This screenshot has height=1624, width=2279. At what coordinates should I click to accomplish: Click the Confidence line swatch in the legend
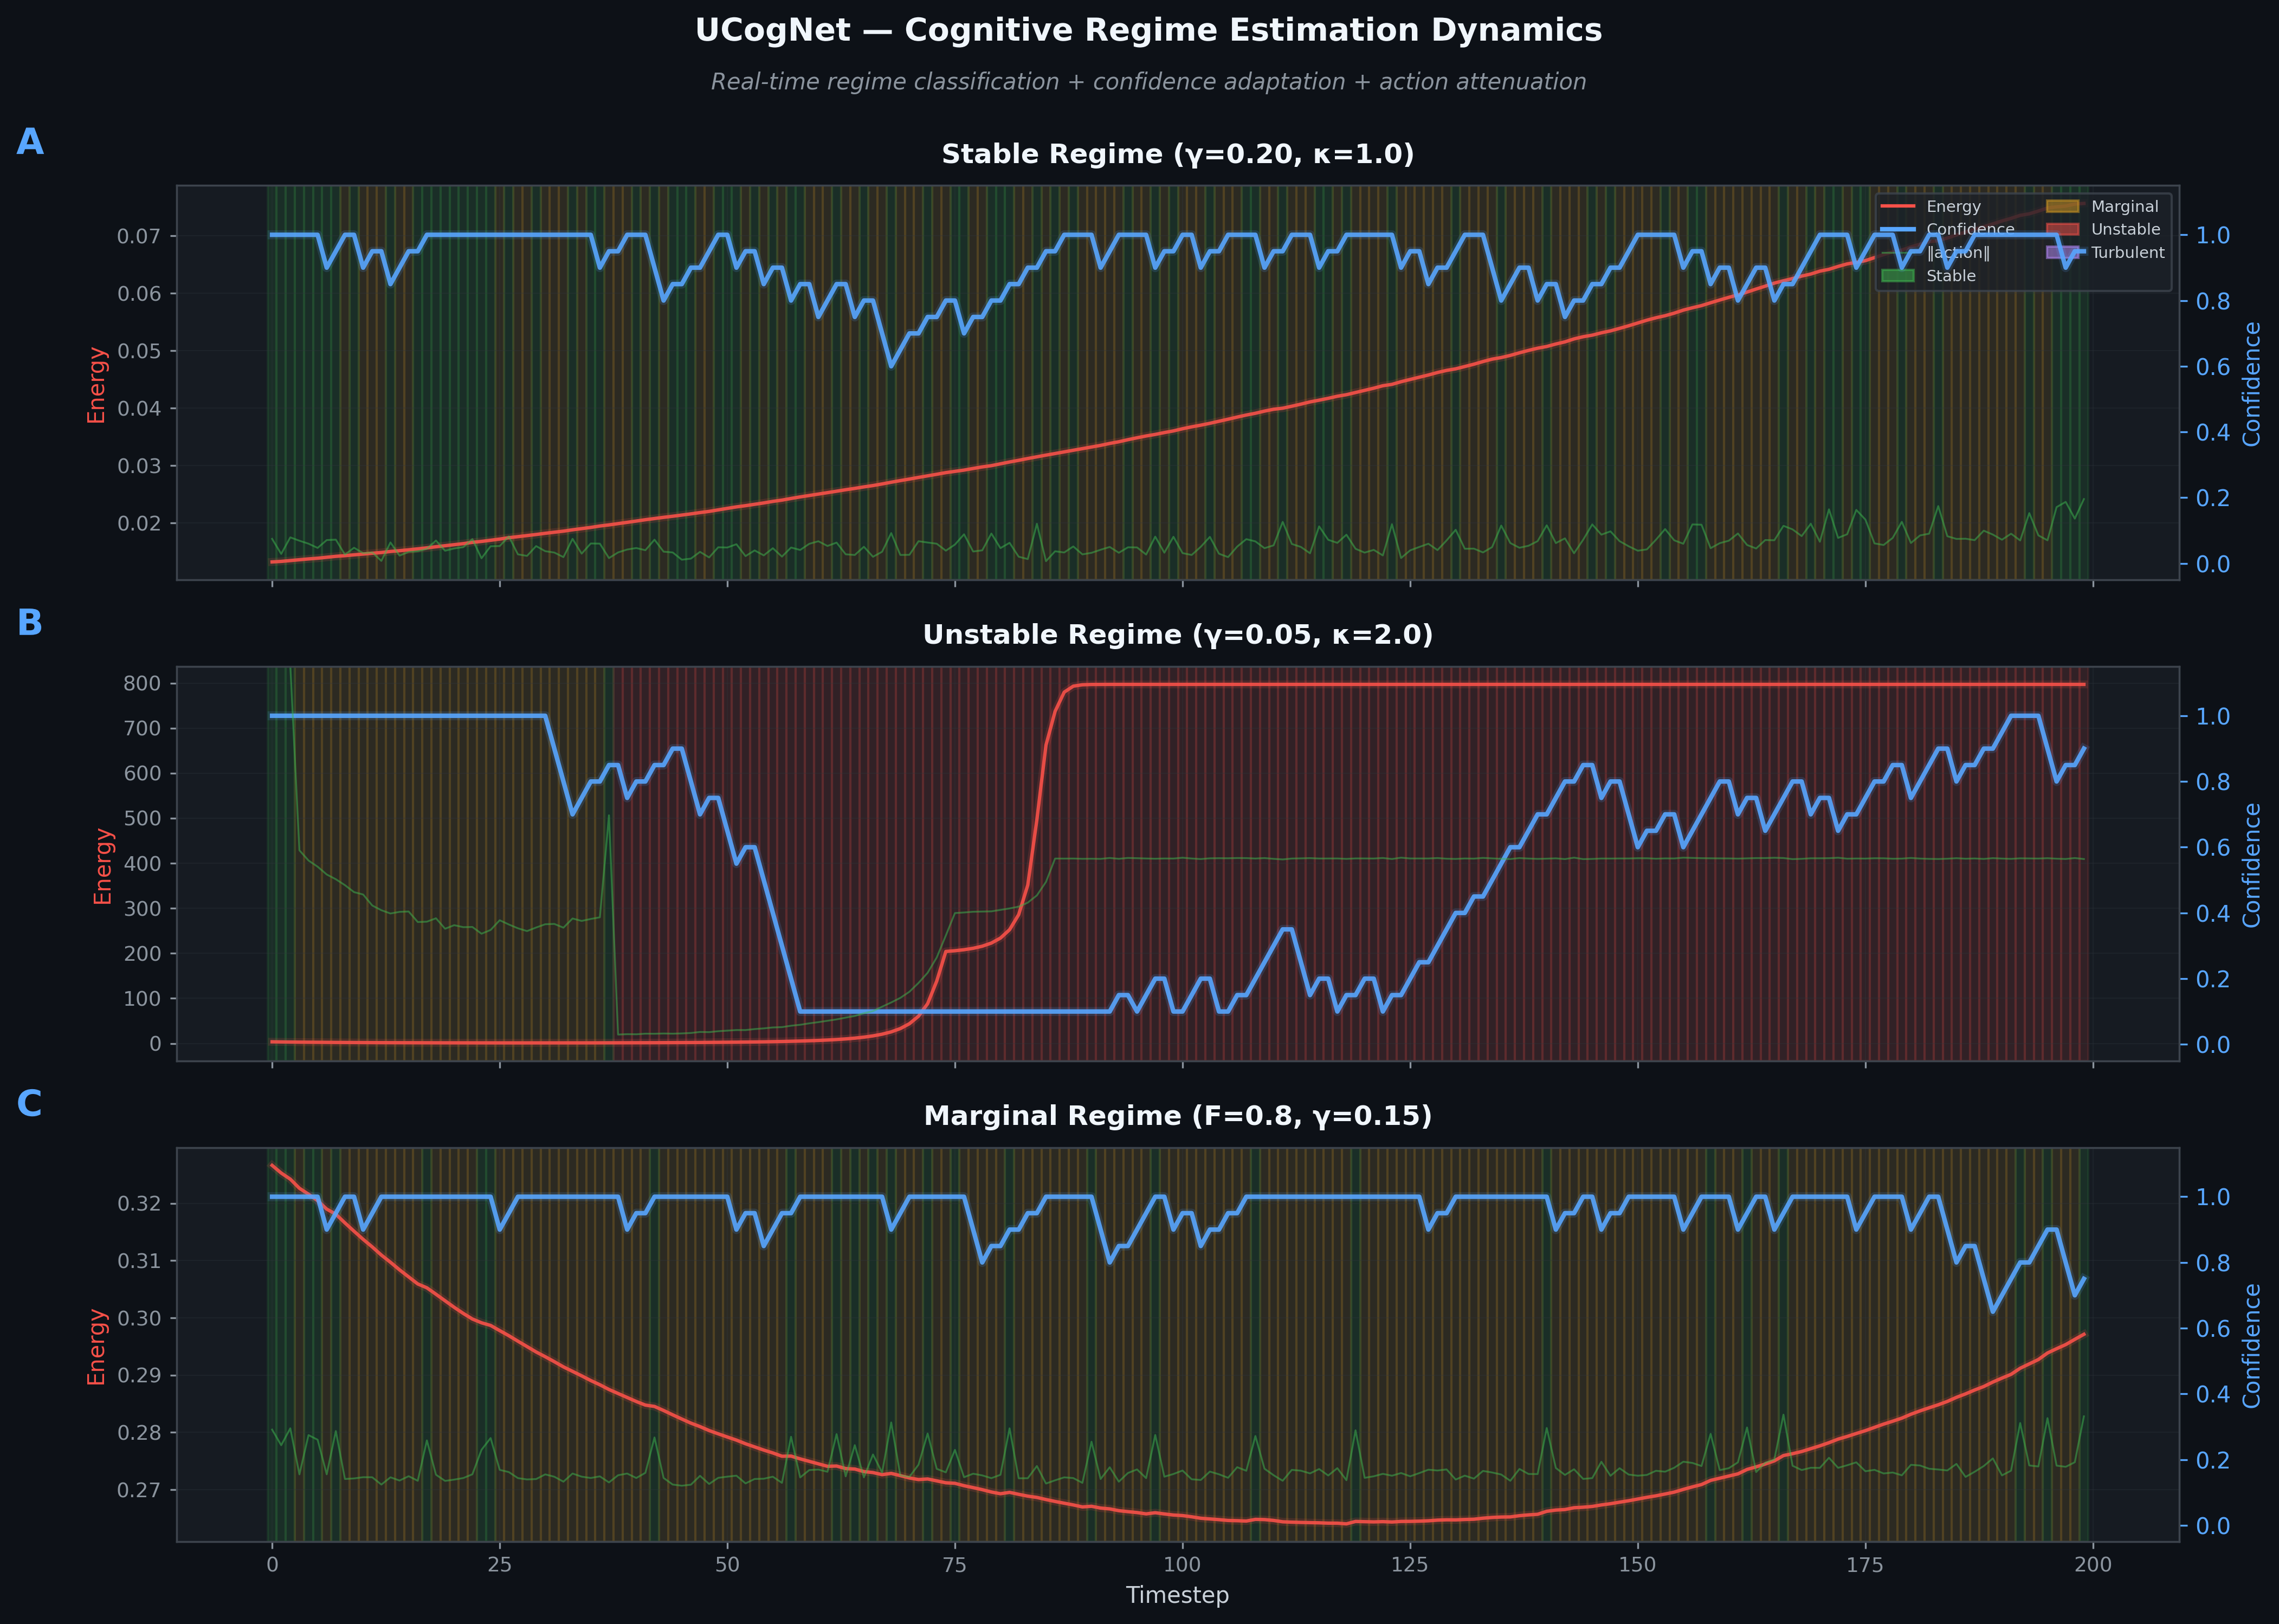(1897, 229)
